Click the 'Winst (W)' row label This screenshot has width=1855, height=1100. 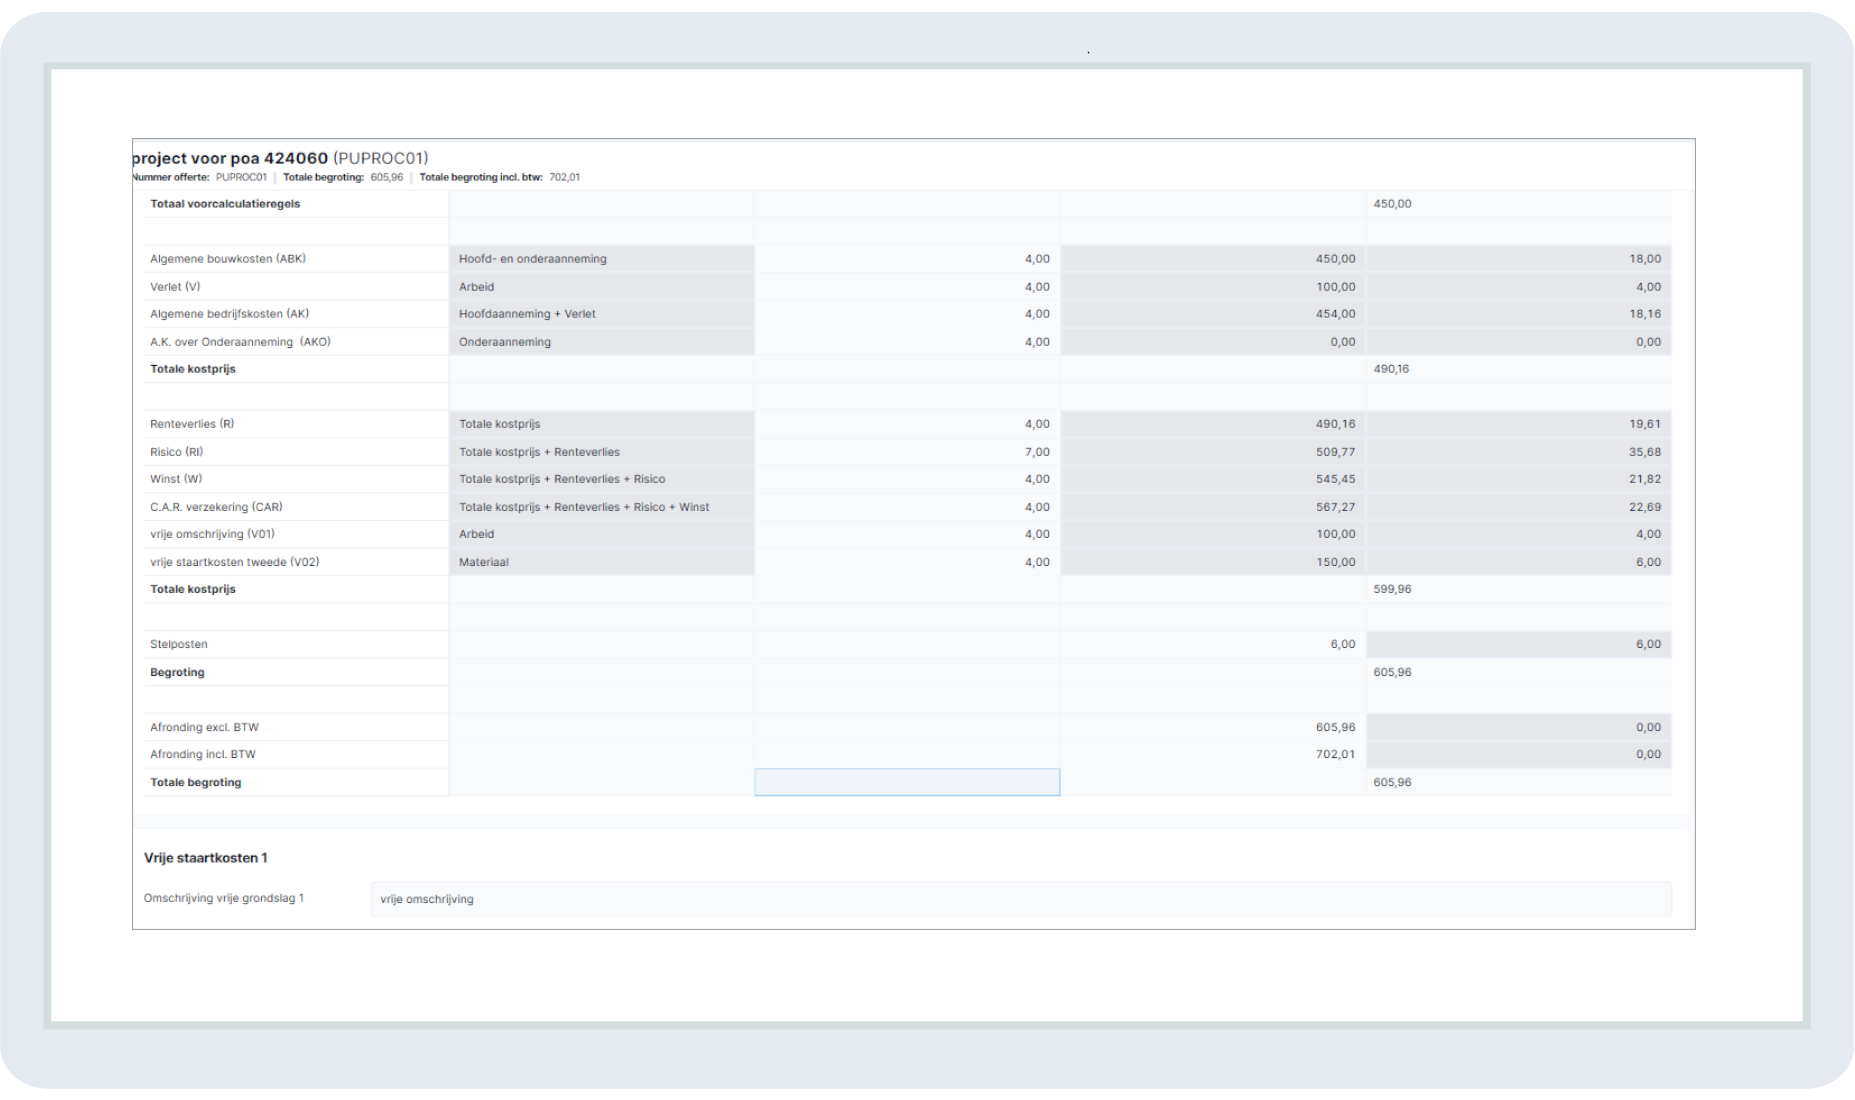176,479
